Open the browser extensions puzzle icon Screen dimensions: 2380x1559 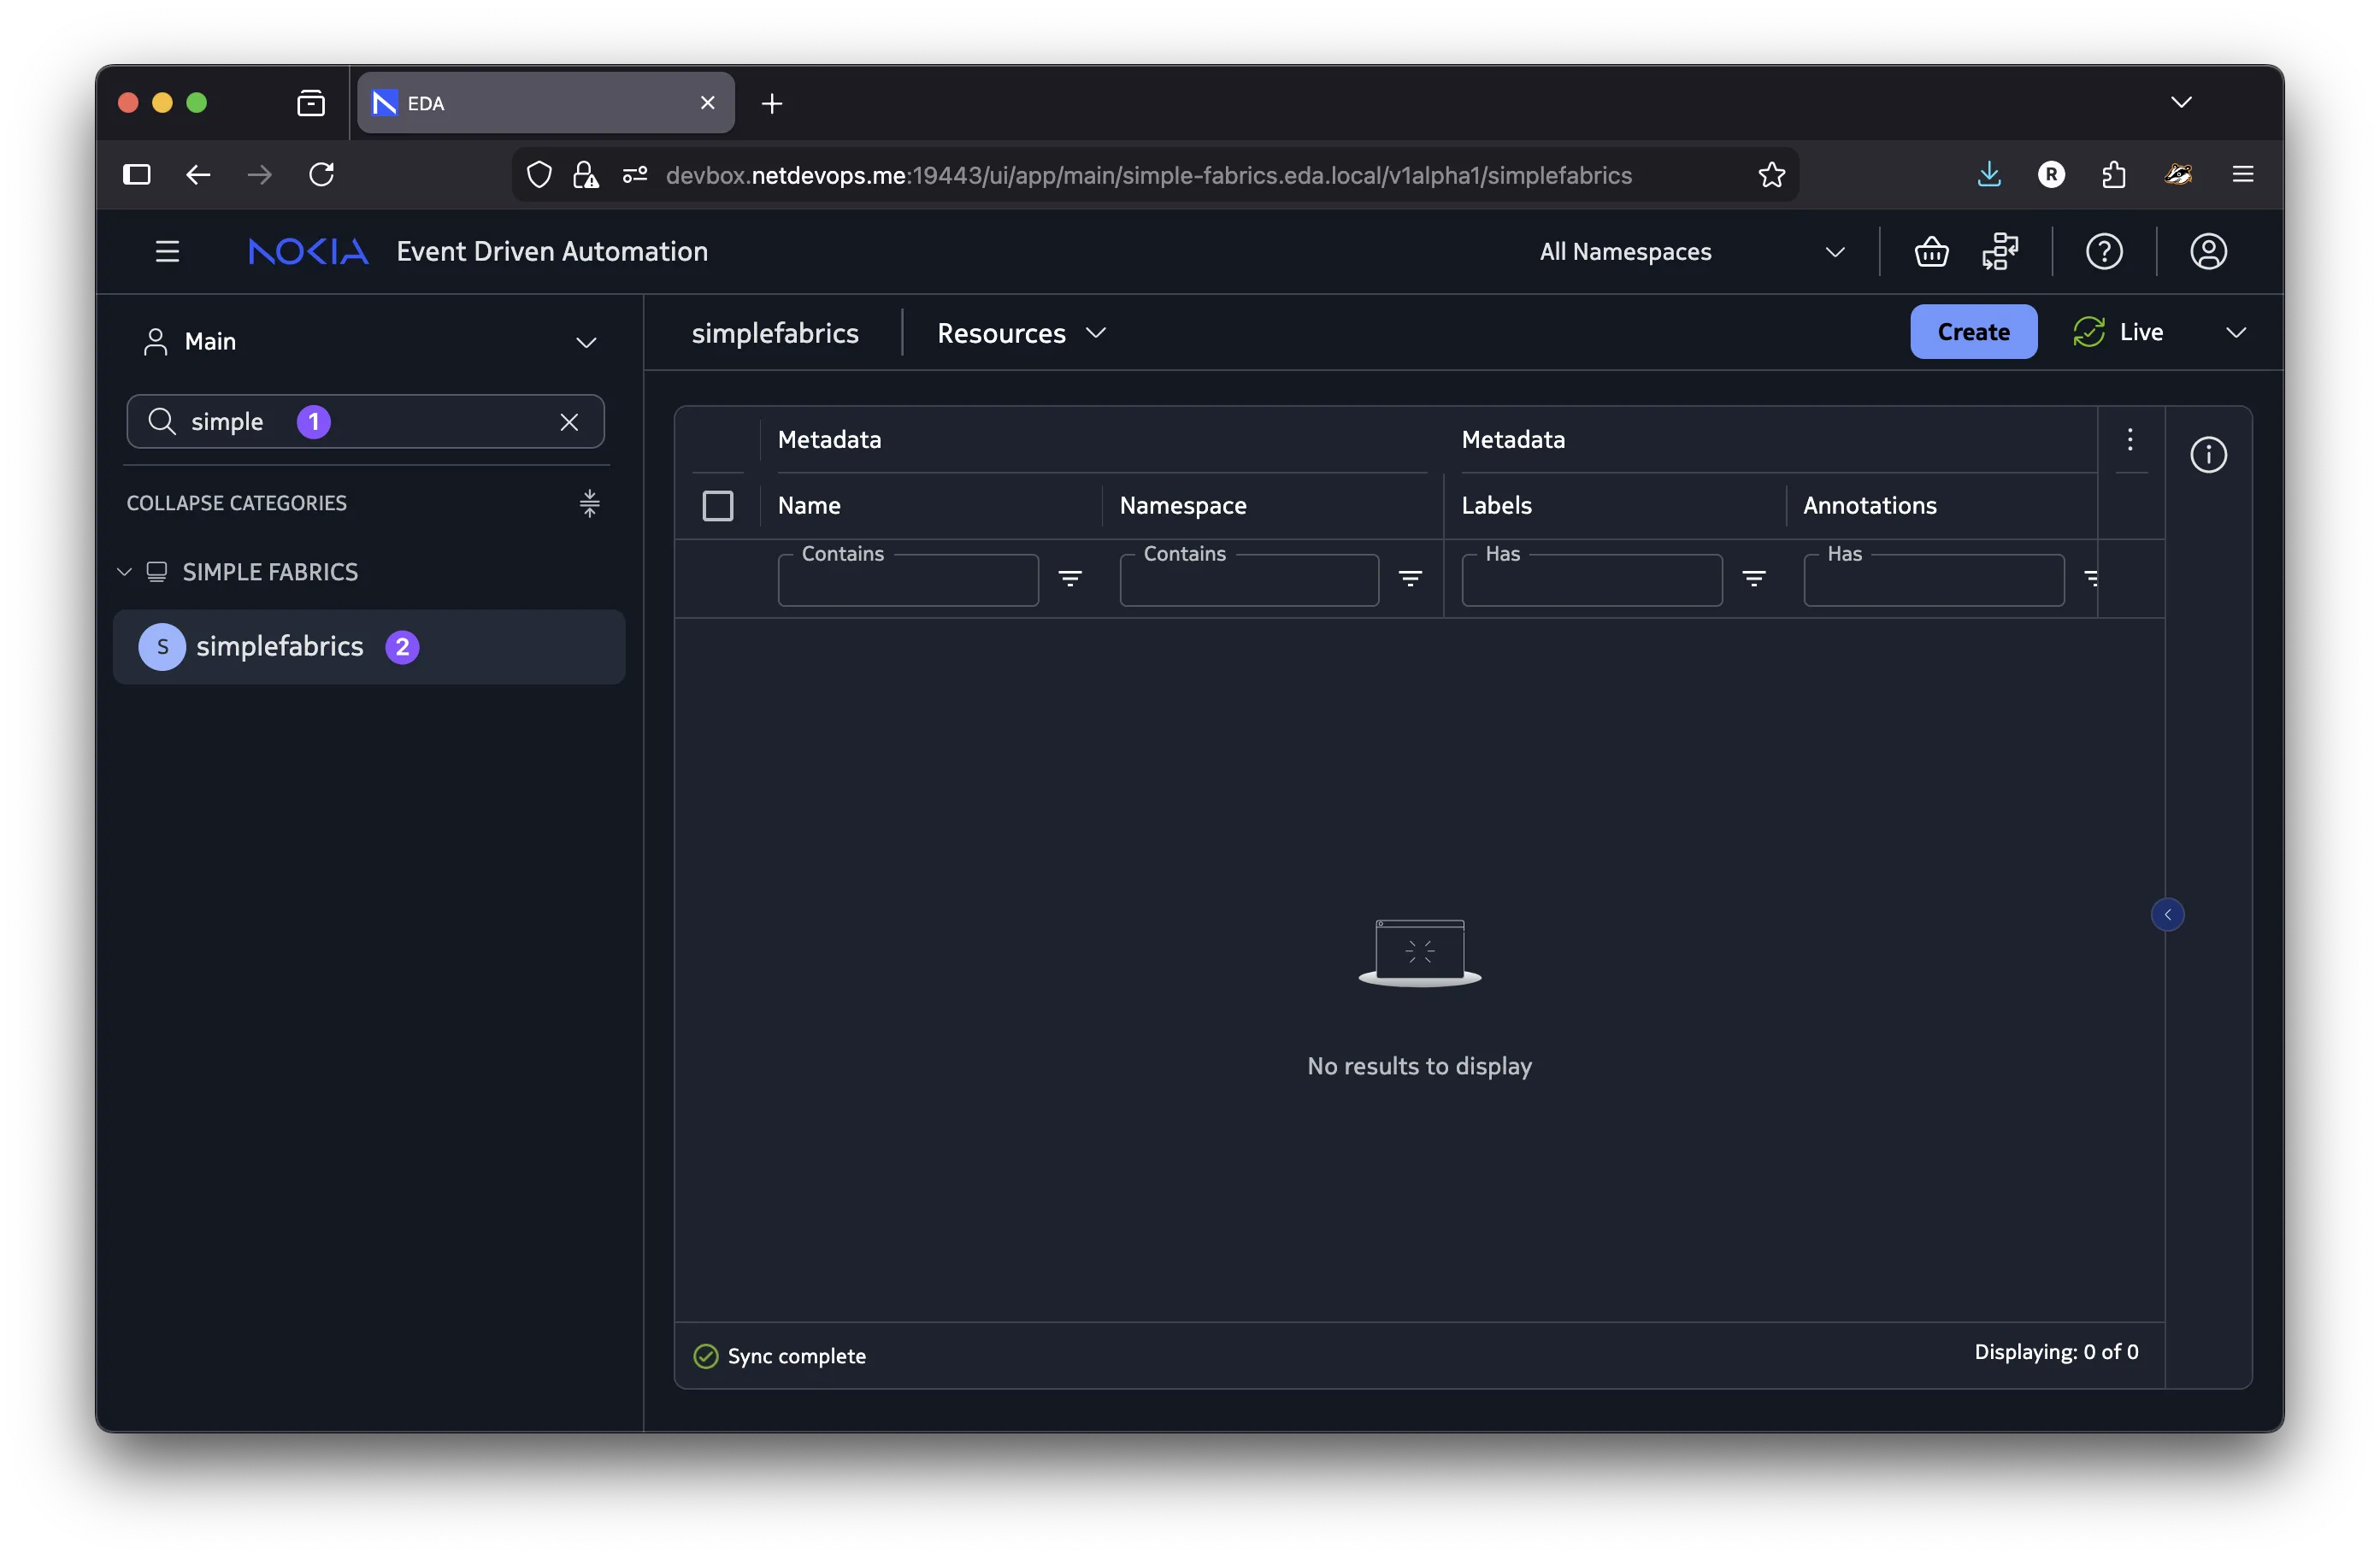coord(2113,175)
